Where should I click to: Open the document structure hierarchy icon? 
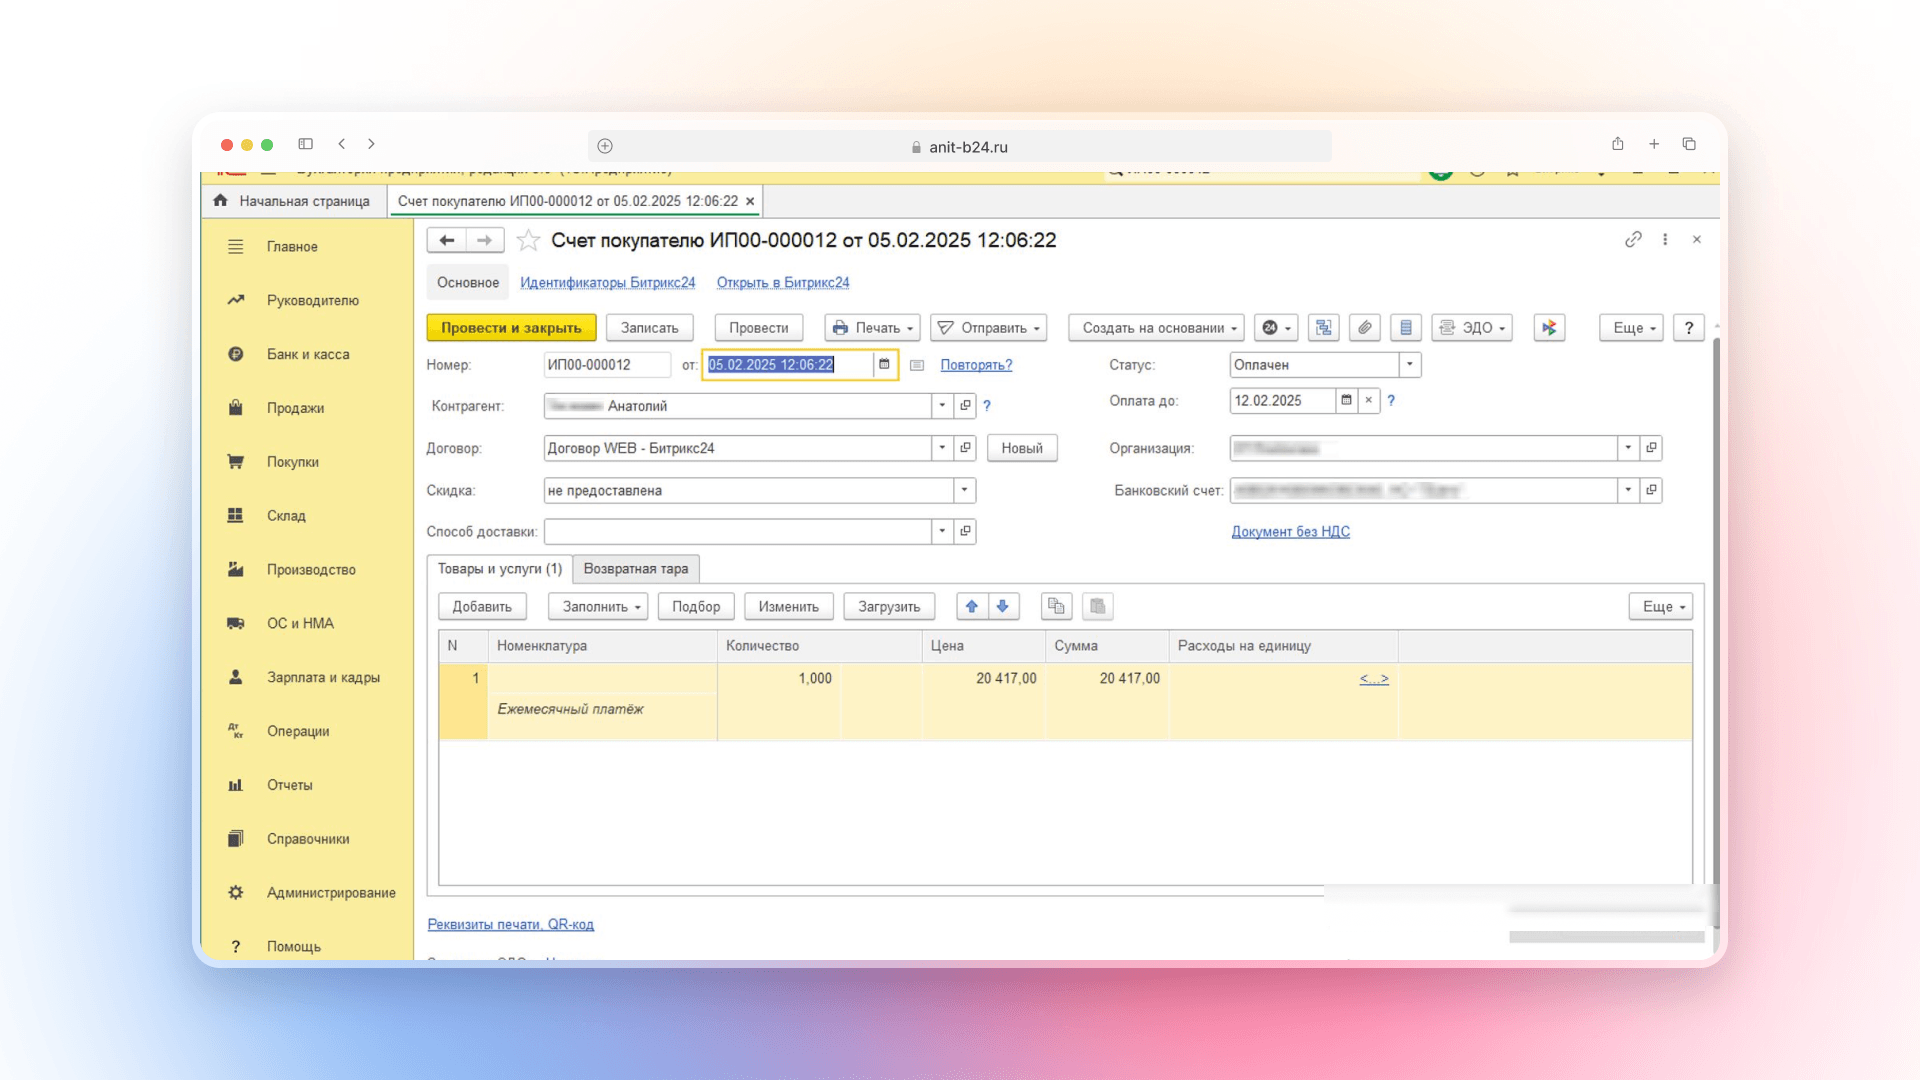(1323, 328)
